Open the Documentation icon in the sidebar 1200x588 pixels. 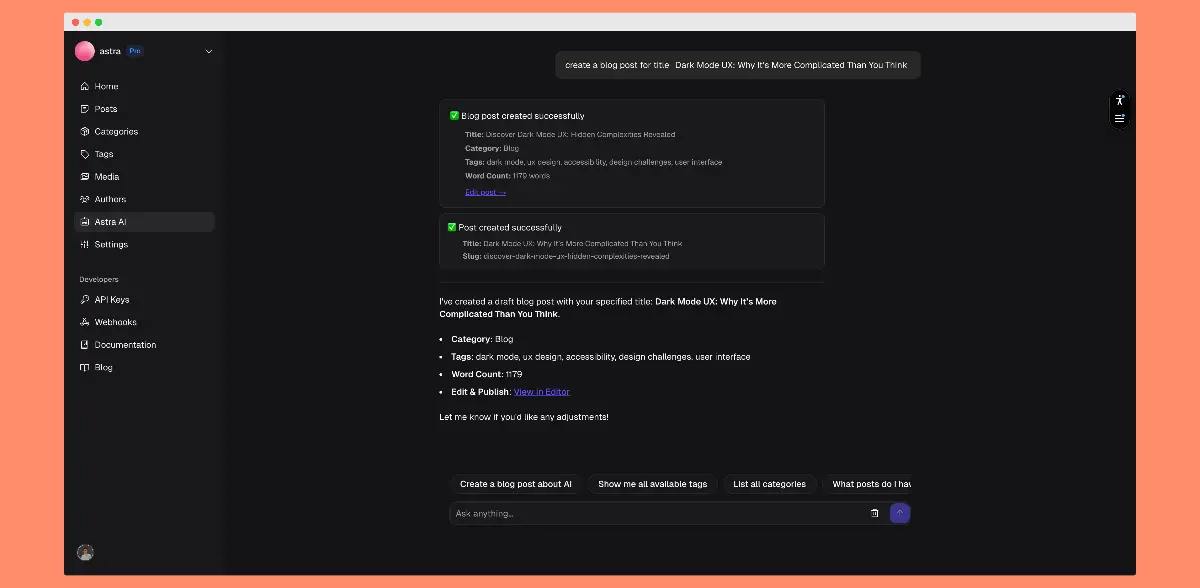(86, 344)
